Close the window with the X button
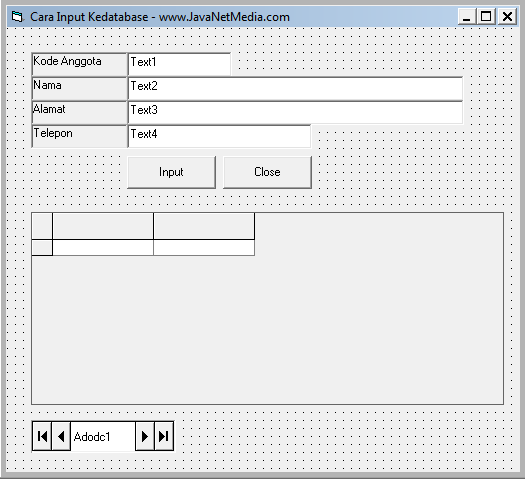The width and height of the screenshot is (525, 479). (x=507, y=16)
